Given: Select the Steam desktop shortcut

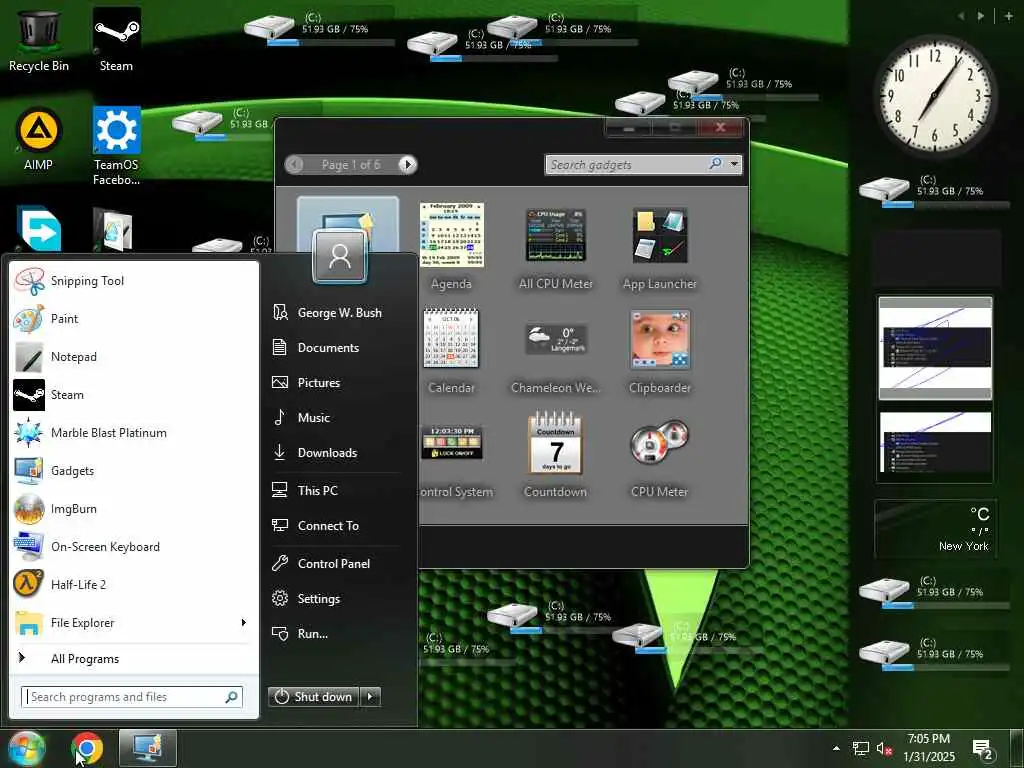Looking at the screenshot, I should (x=116, y=40).
